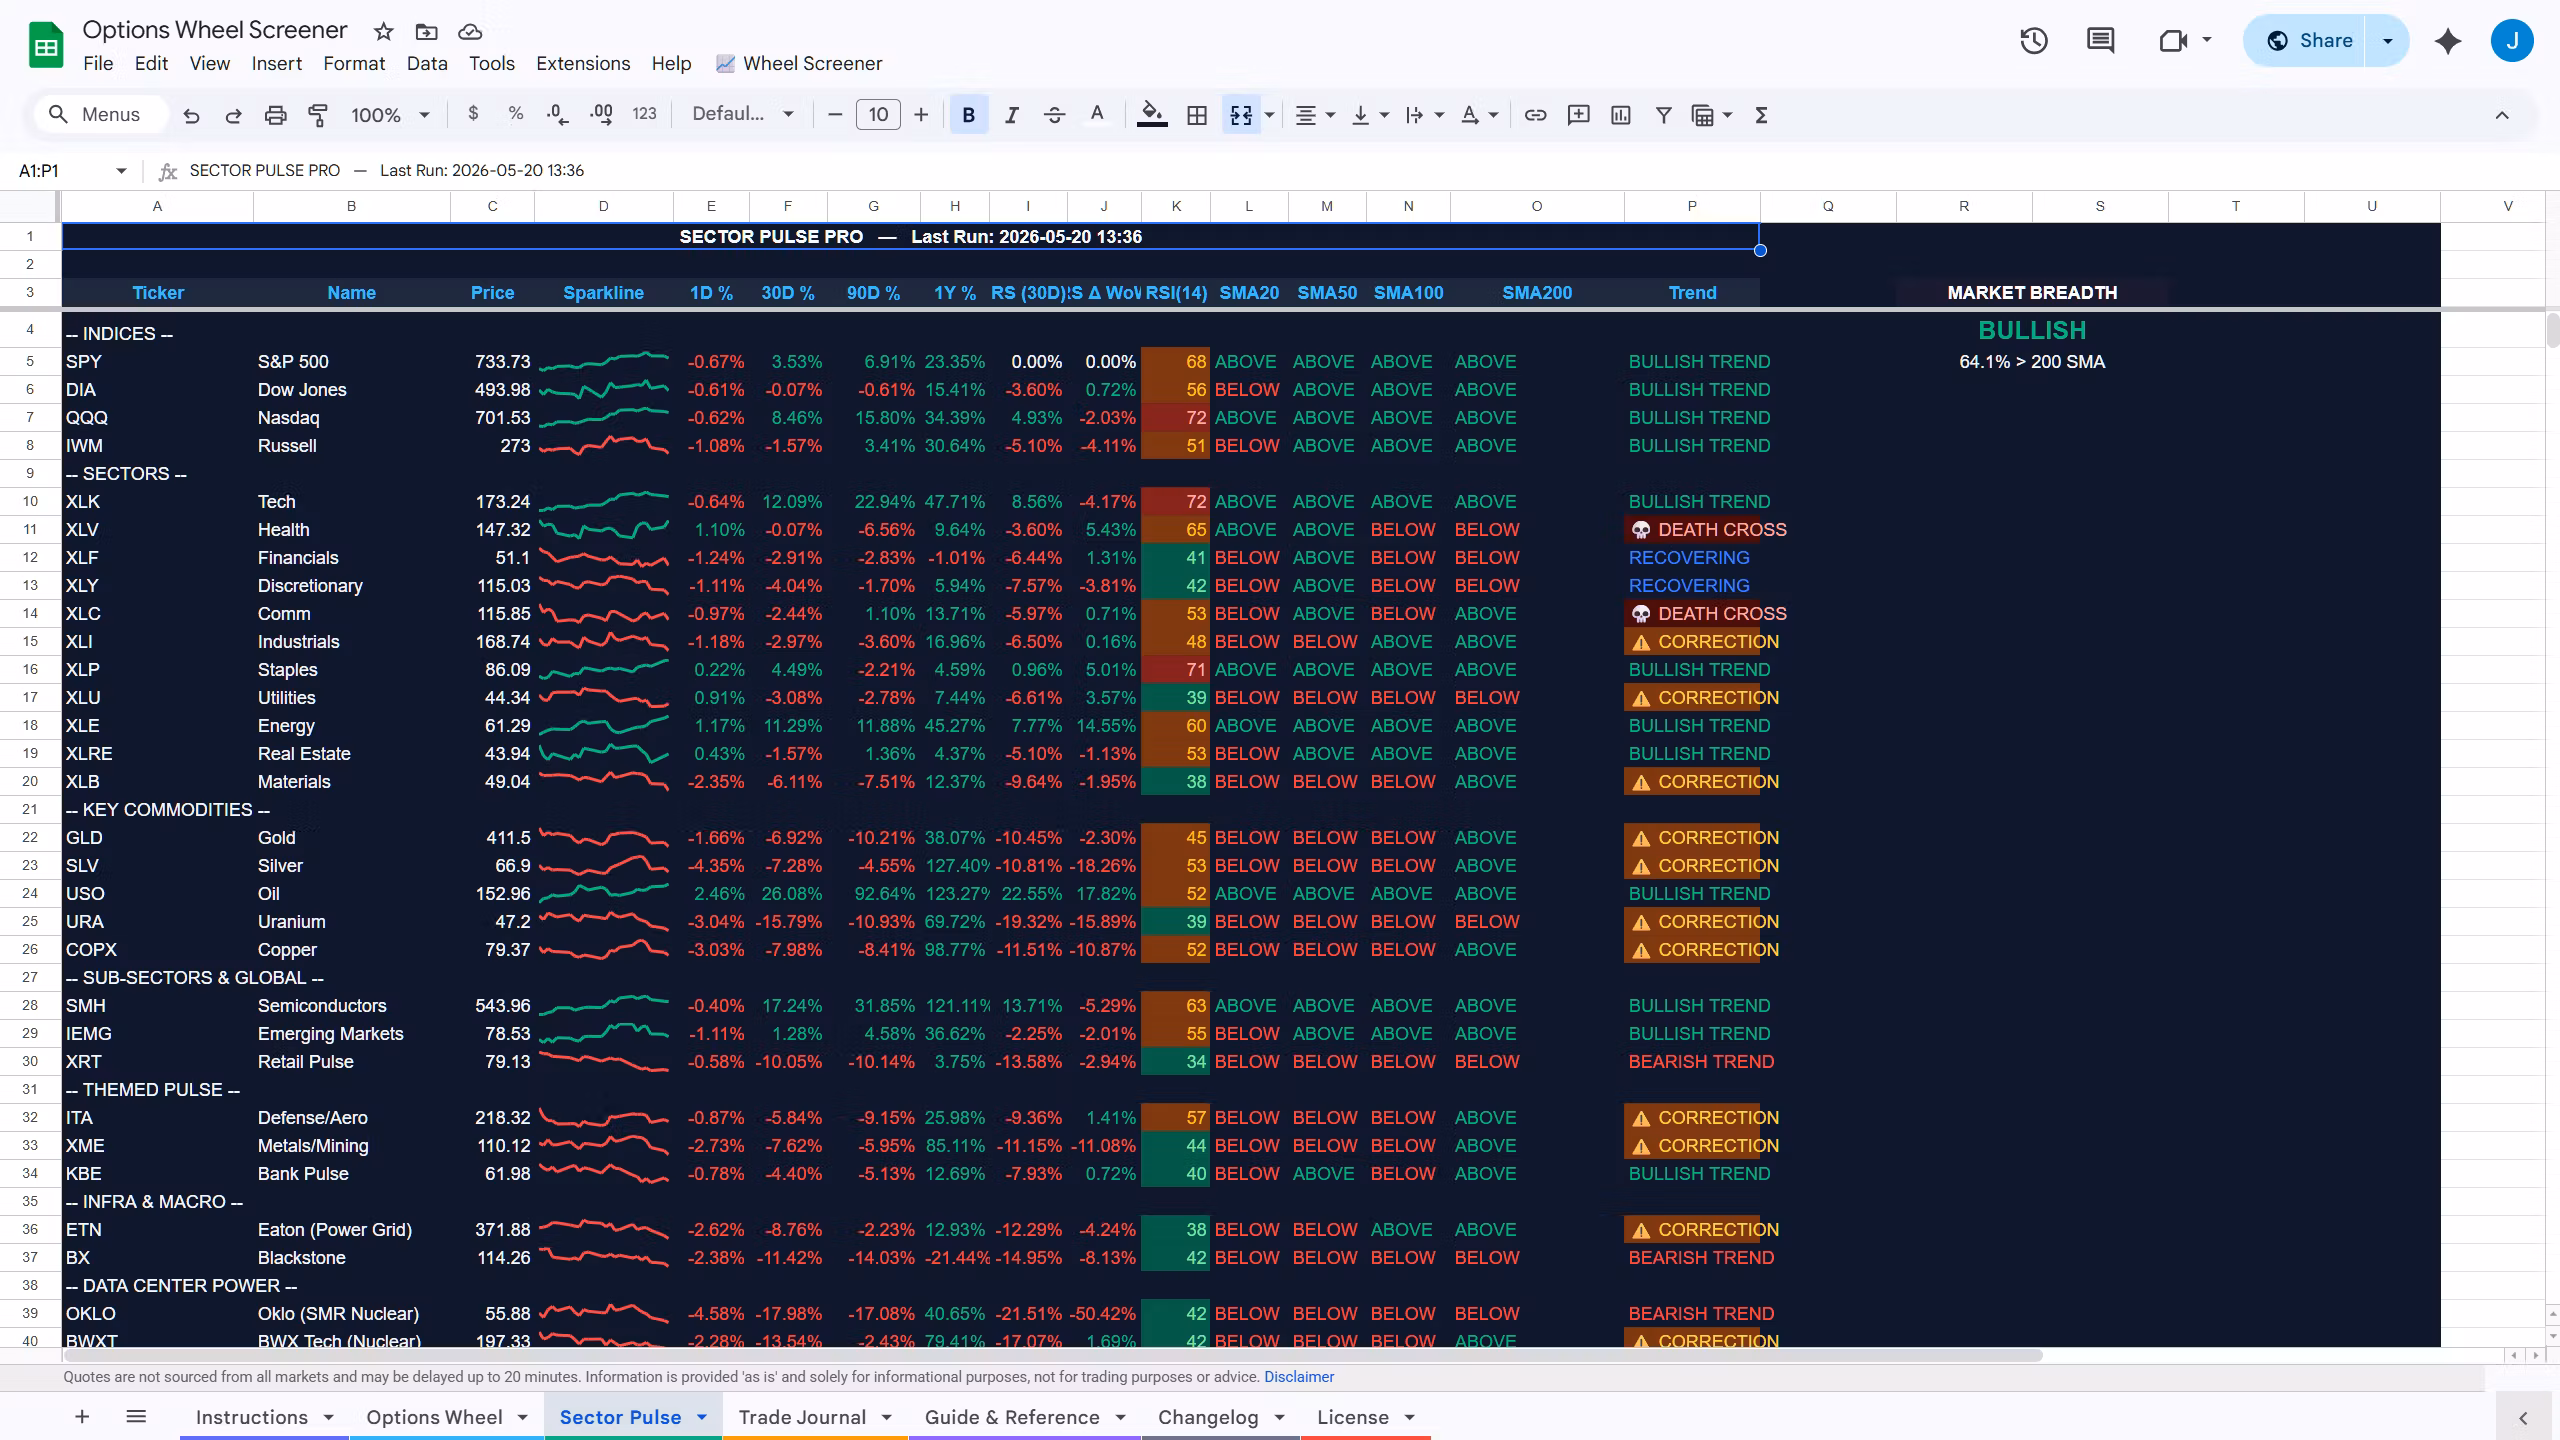Open the Disclaimer link
2560x1440 pixels.
[1298, 1377]
